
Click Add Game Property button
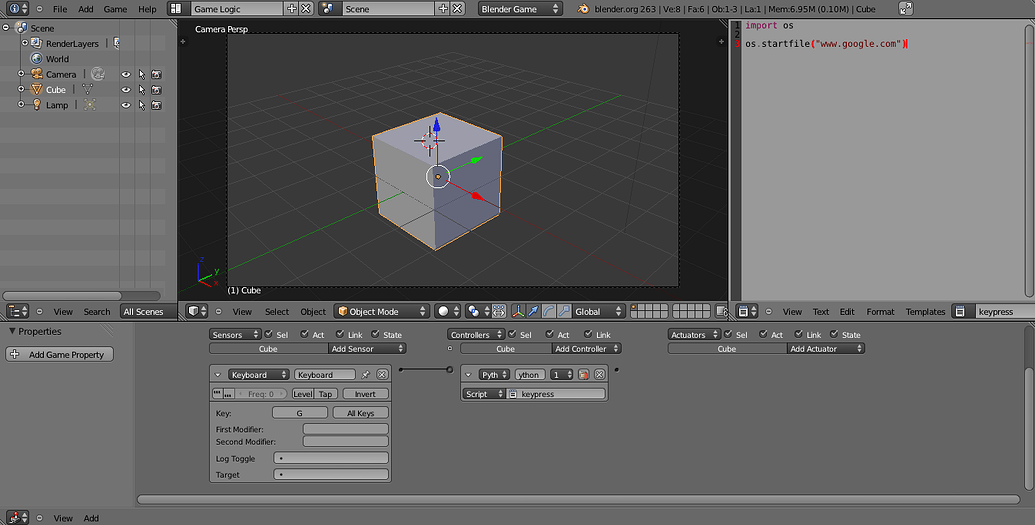pyautogui.click(x=59, y=354)
